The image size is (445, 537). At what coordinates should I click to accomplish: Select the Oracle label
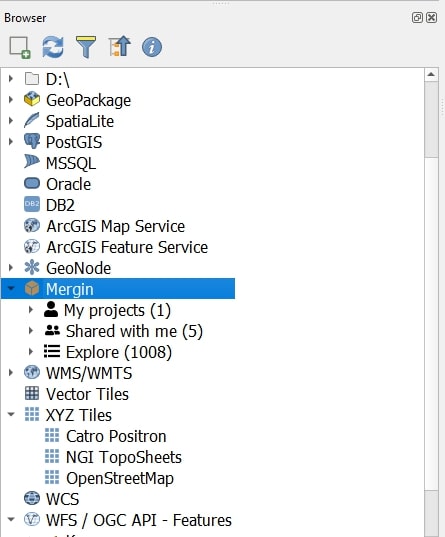click(69, 184)
